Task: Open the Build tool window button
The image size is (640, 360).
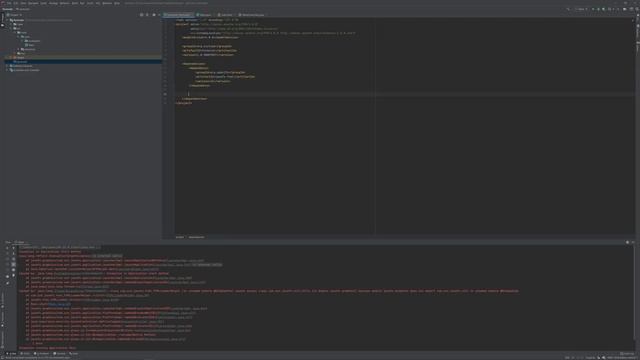Action: click(73, 353)
